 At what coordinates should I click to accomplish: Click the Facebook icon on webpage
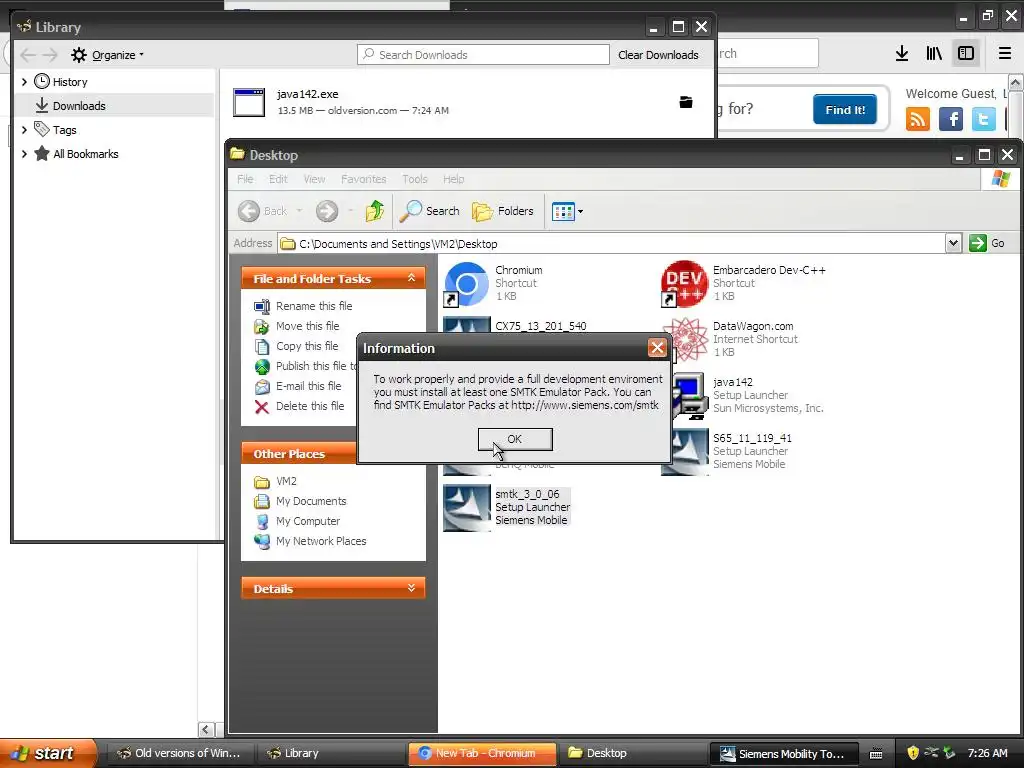[x=951, y=119]
